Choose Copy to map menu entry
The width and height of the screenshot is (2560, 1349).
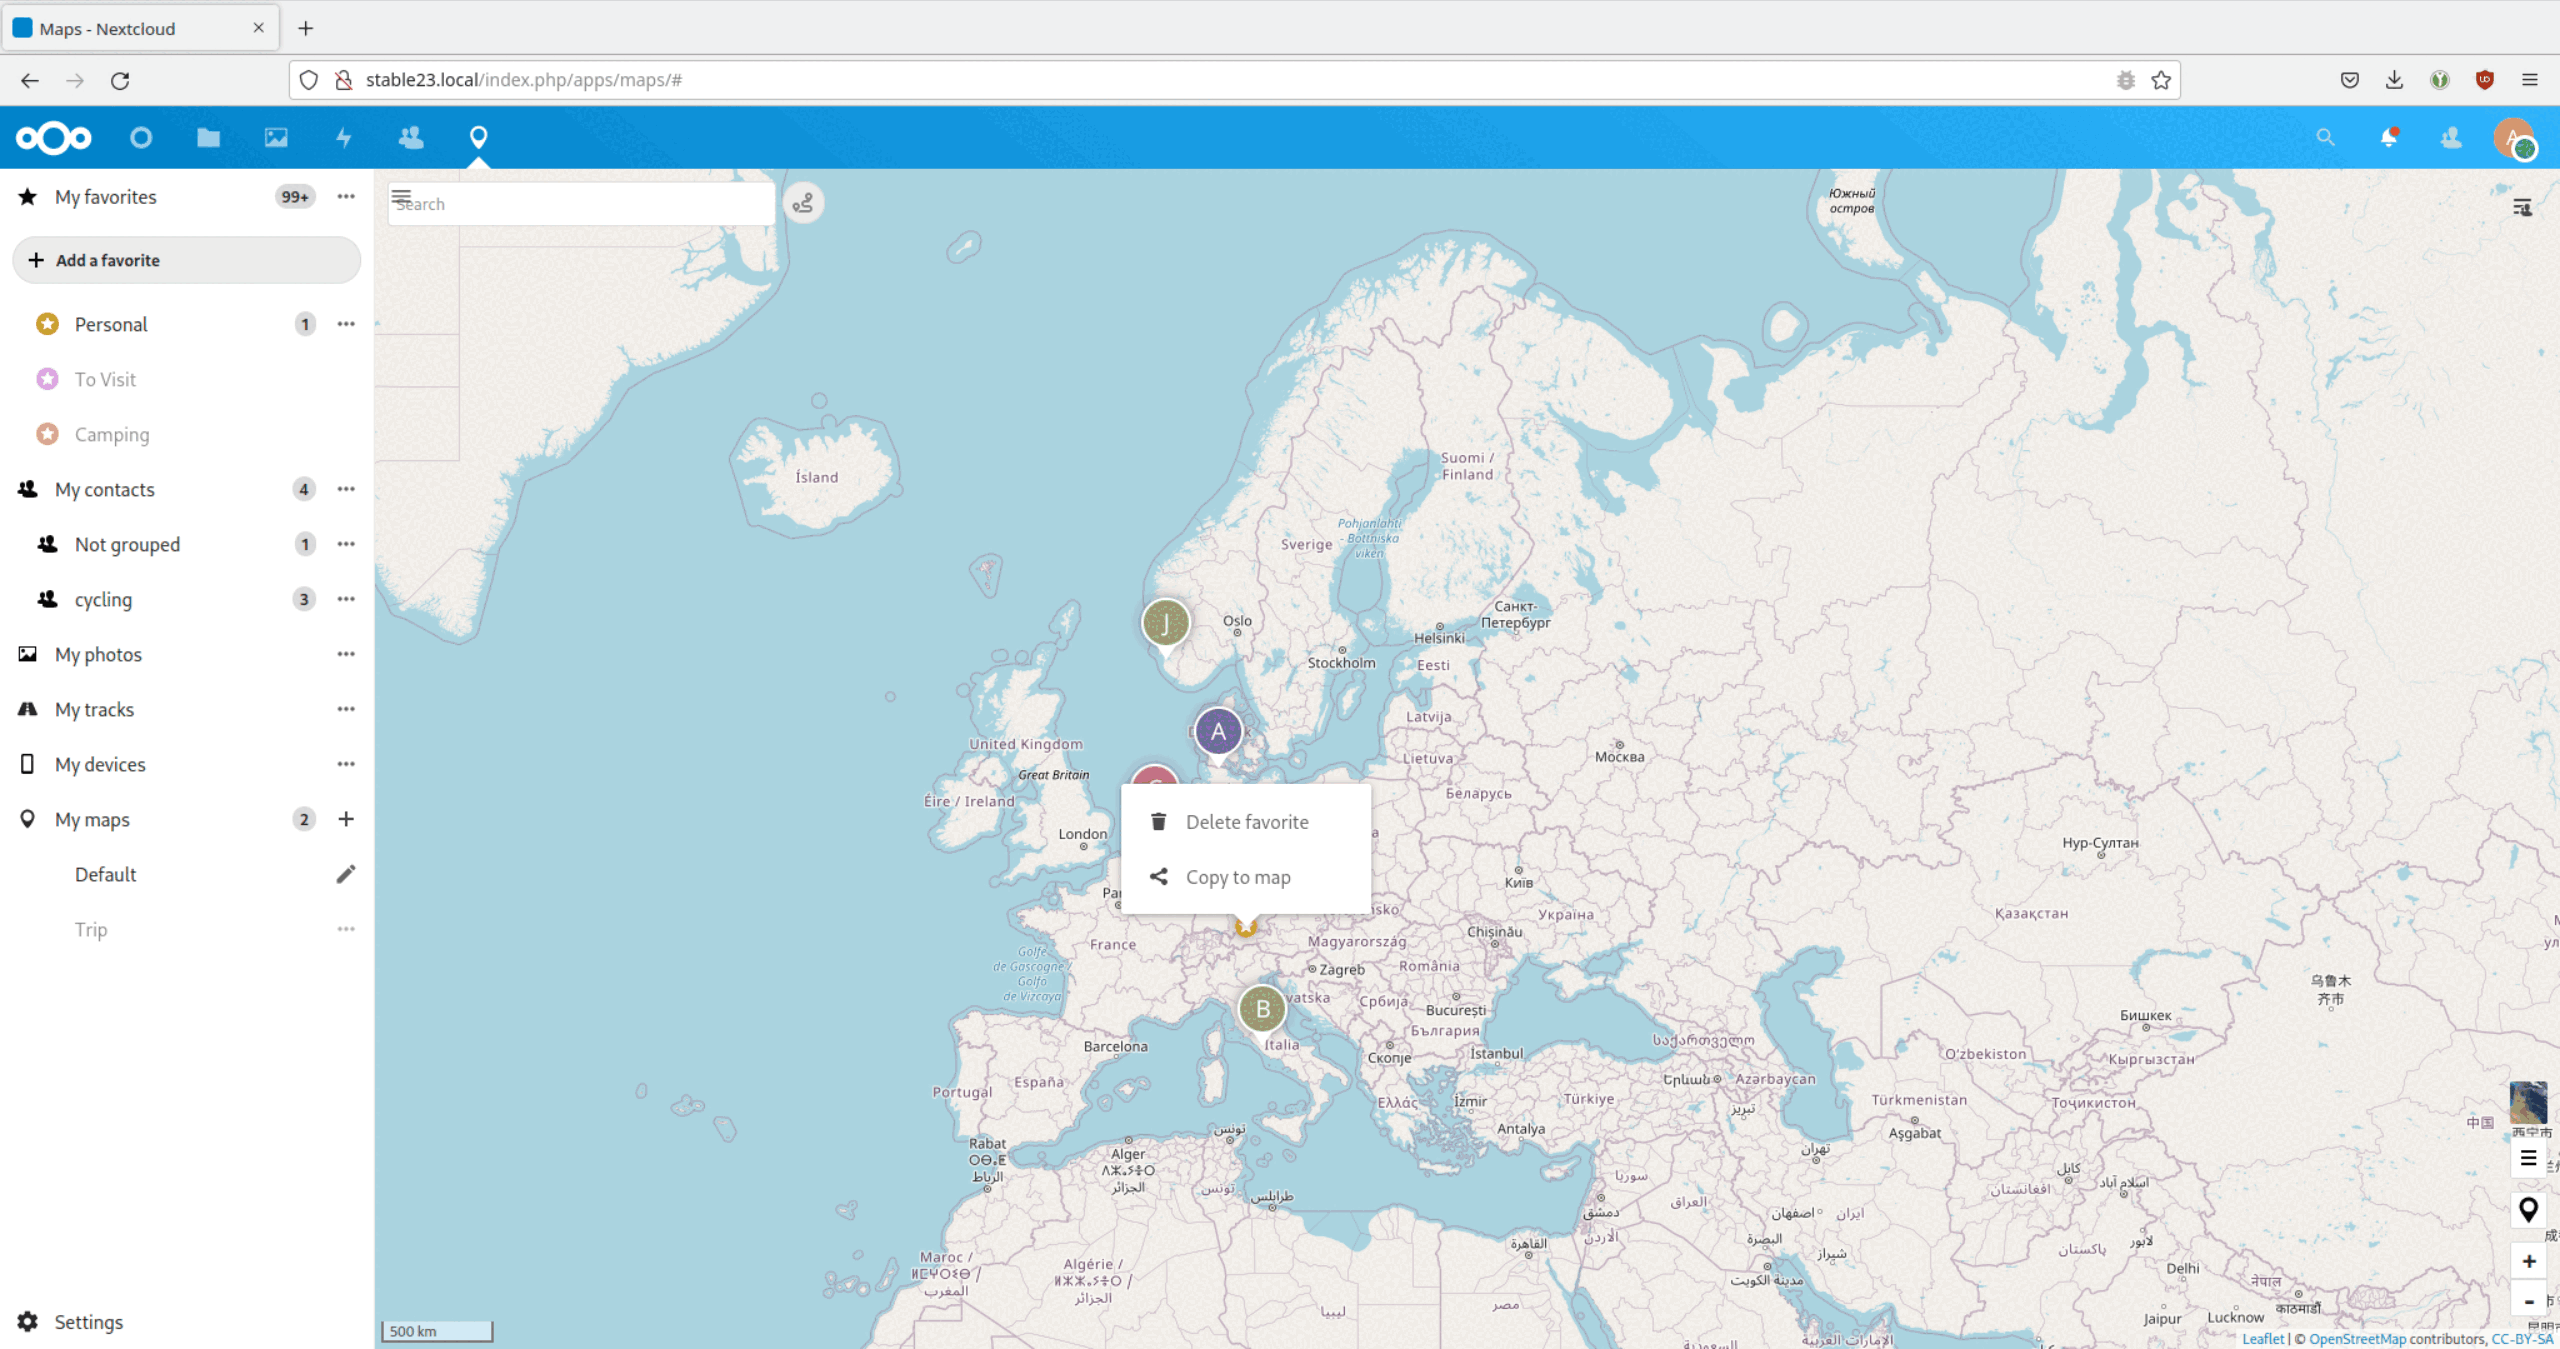pyautogui.click(x=1237, y=877)
